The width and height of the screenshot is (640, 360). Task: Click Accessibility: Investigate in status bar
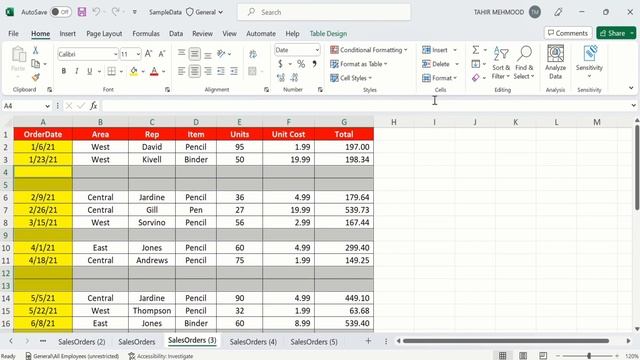click(160, 356)
